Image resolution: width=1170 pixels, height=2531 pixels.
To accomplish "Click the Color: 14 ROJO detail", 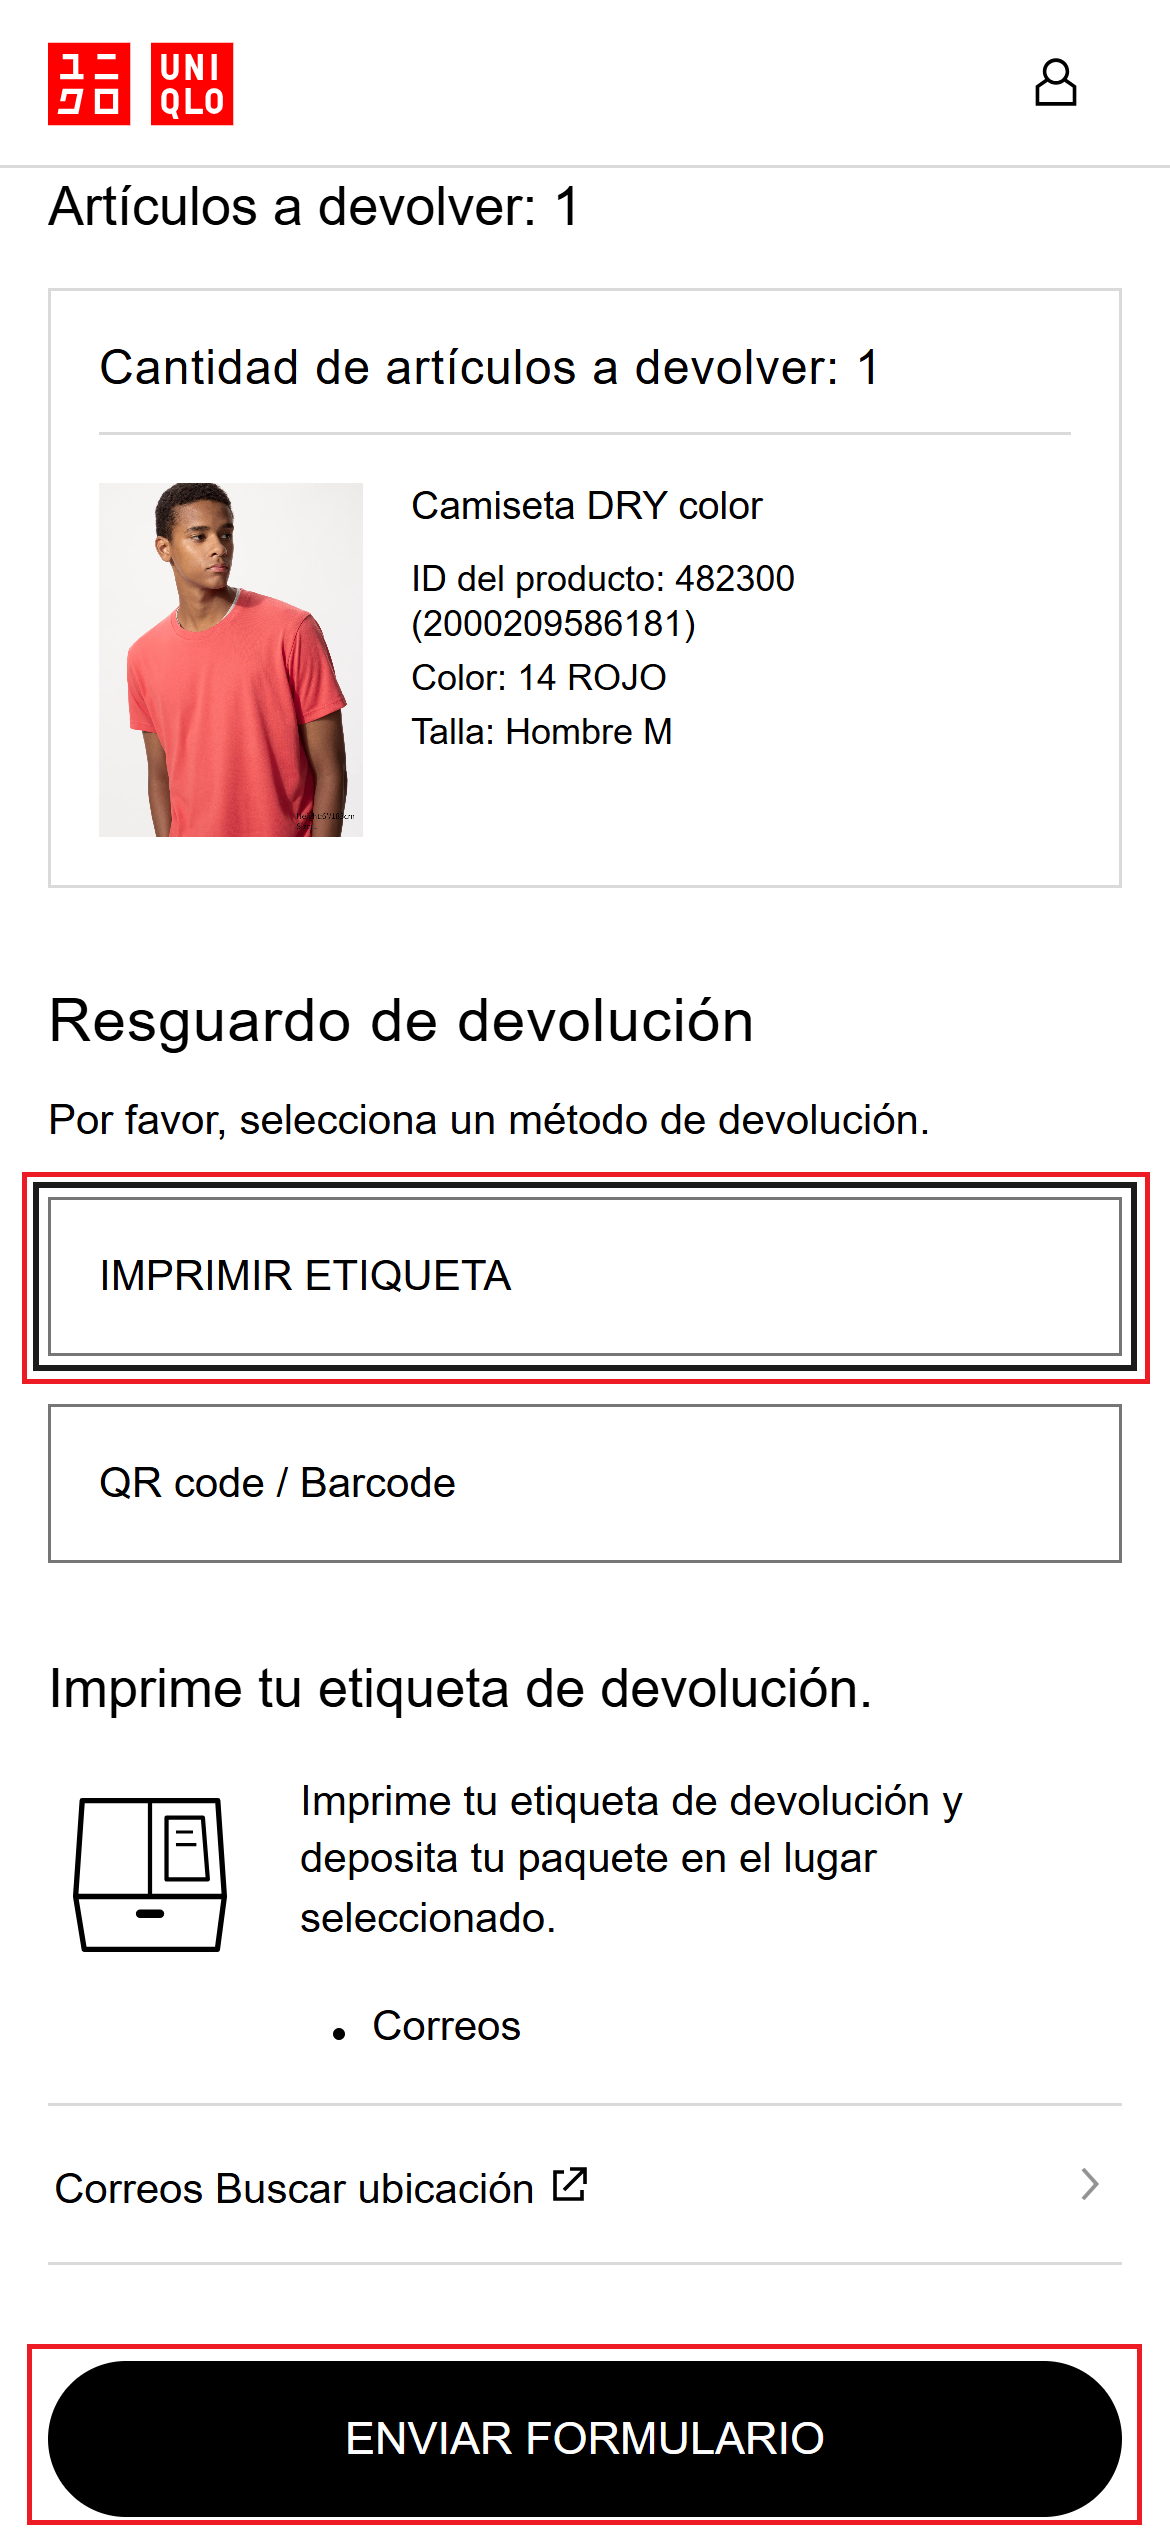I will pyautogui.click(x=539, y=678).
